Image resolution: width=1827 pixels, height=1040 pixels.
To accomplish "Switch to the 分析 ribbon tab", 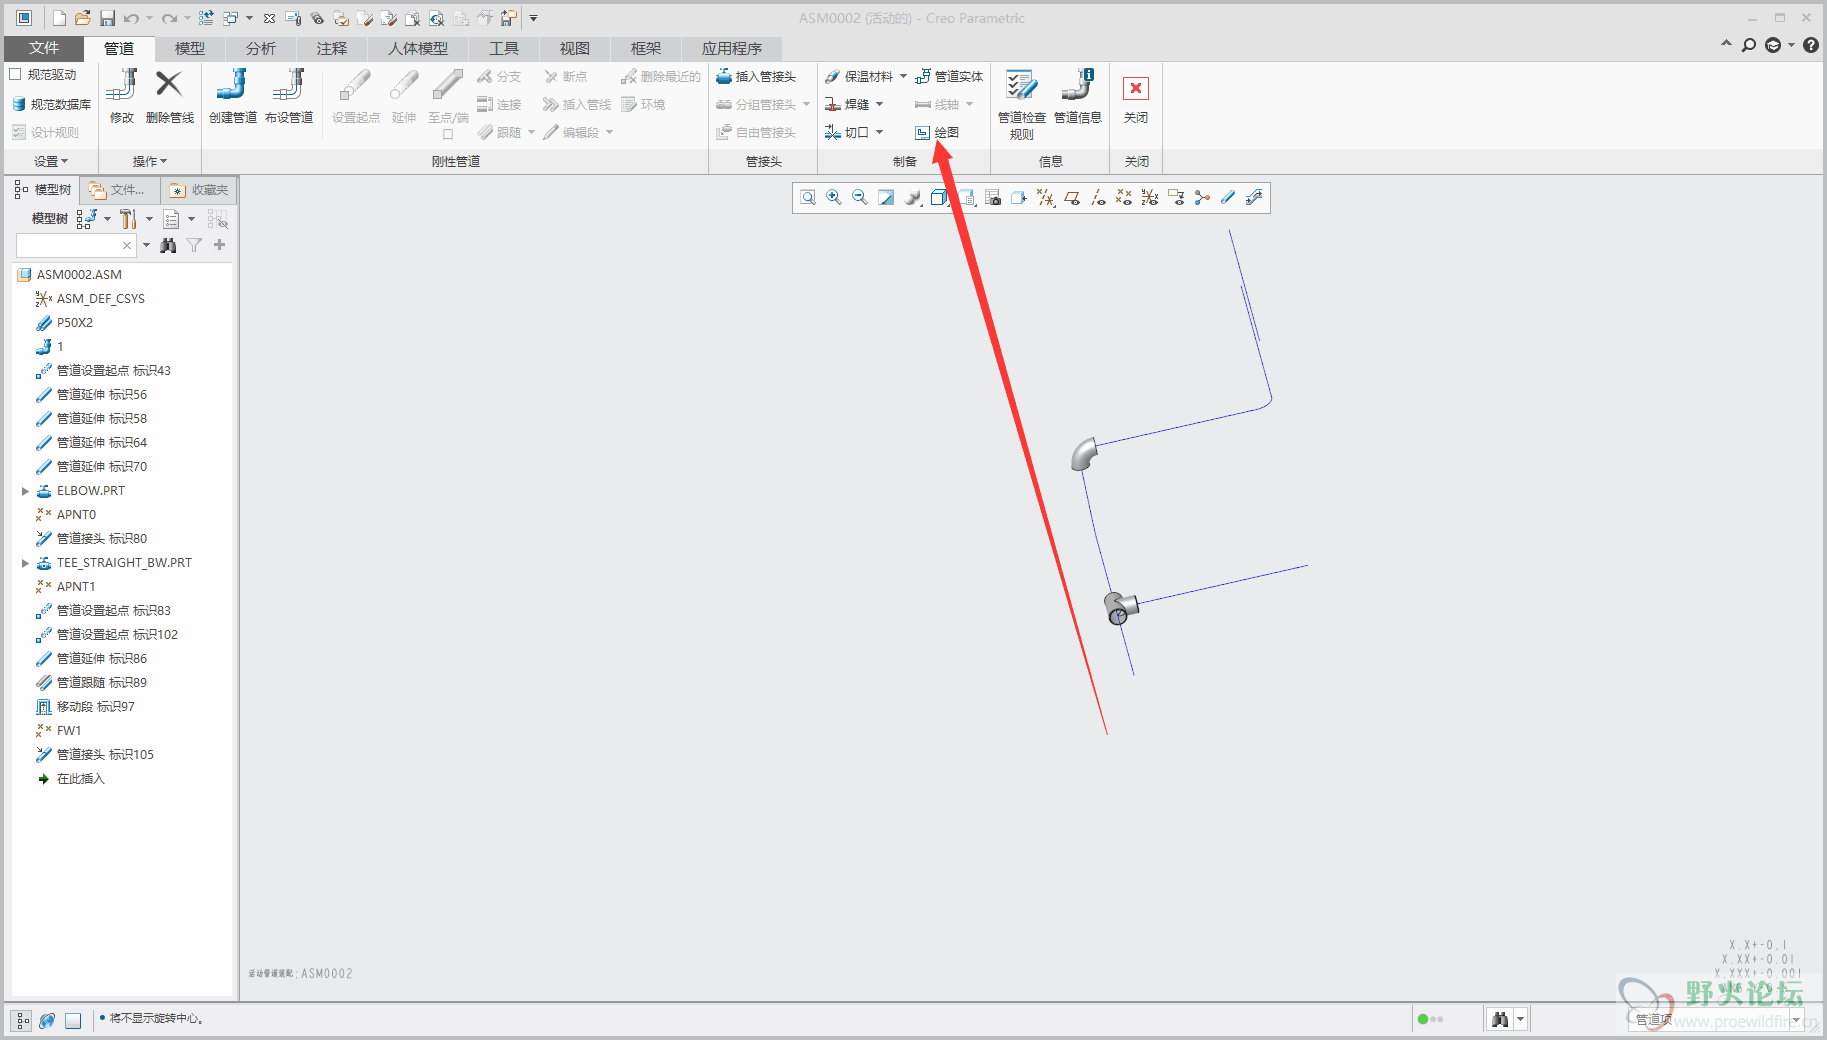I will coord(260,48).
